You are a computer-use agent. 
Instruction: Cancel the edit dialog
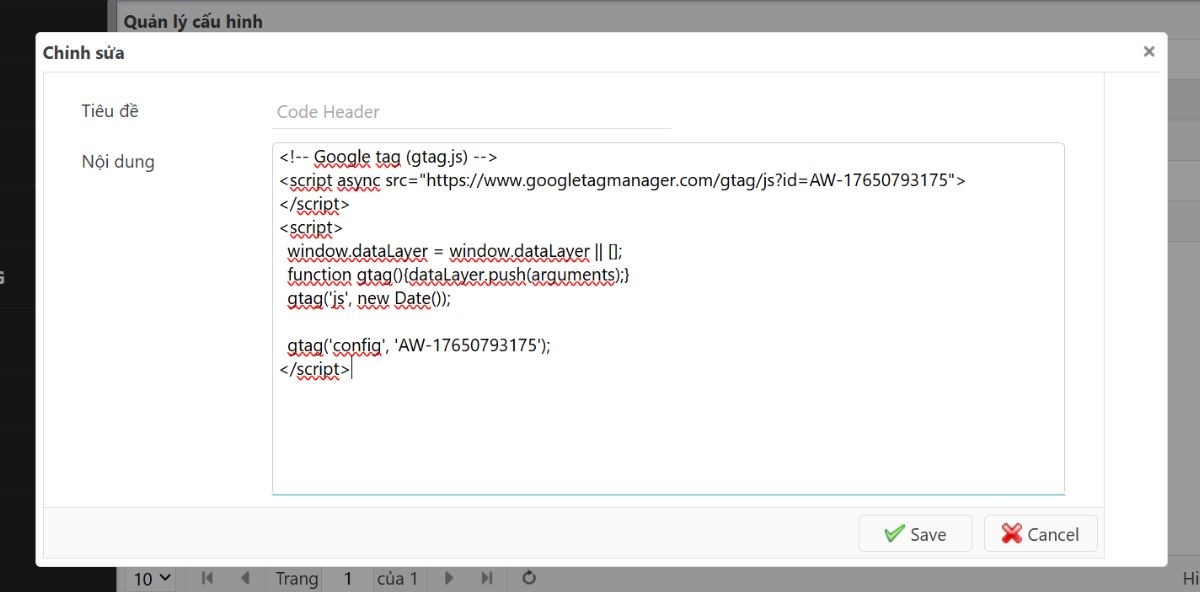tap(1040, 534)
